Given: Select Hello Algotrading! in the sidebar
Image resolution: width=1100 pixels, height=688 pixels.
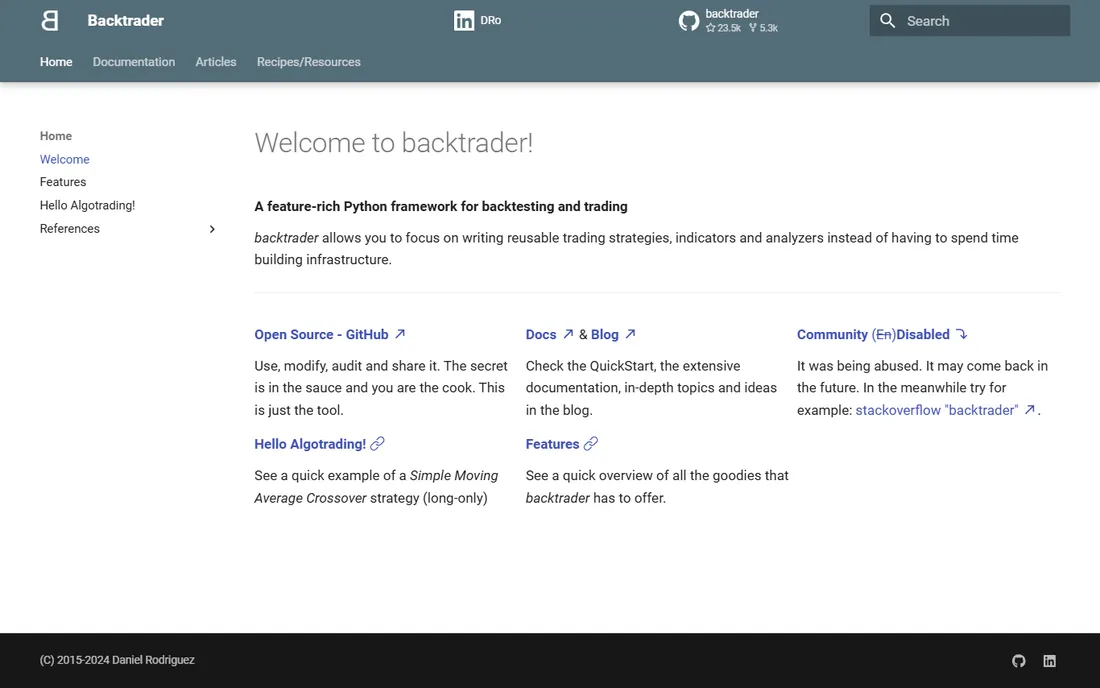Looking at the screenshot, I should pos(88,205).
